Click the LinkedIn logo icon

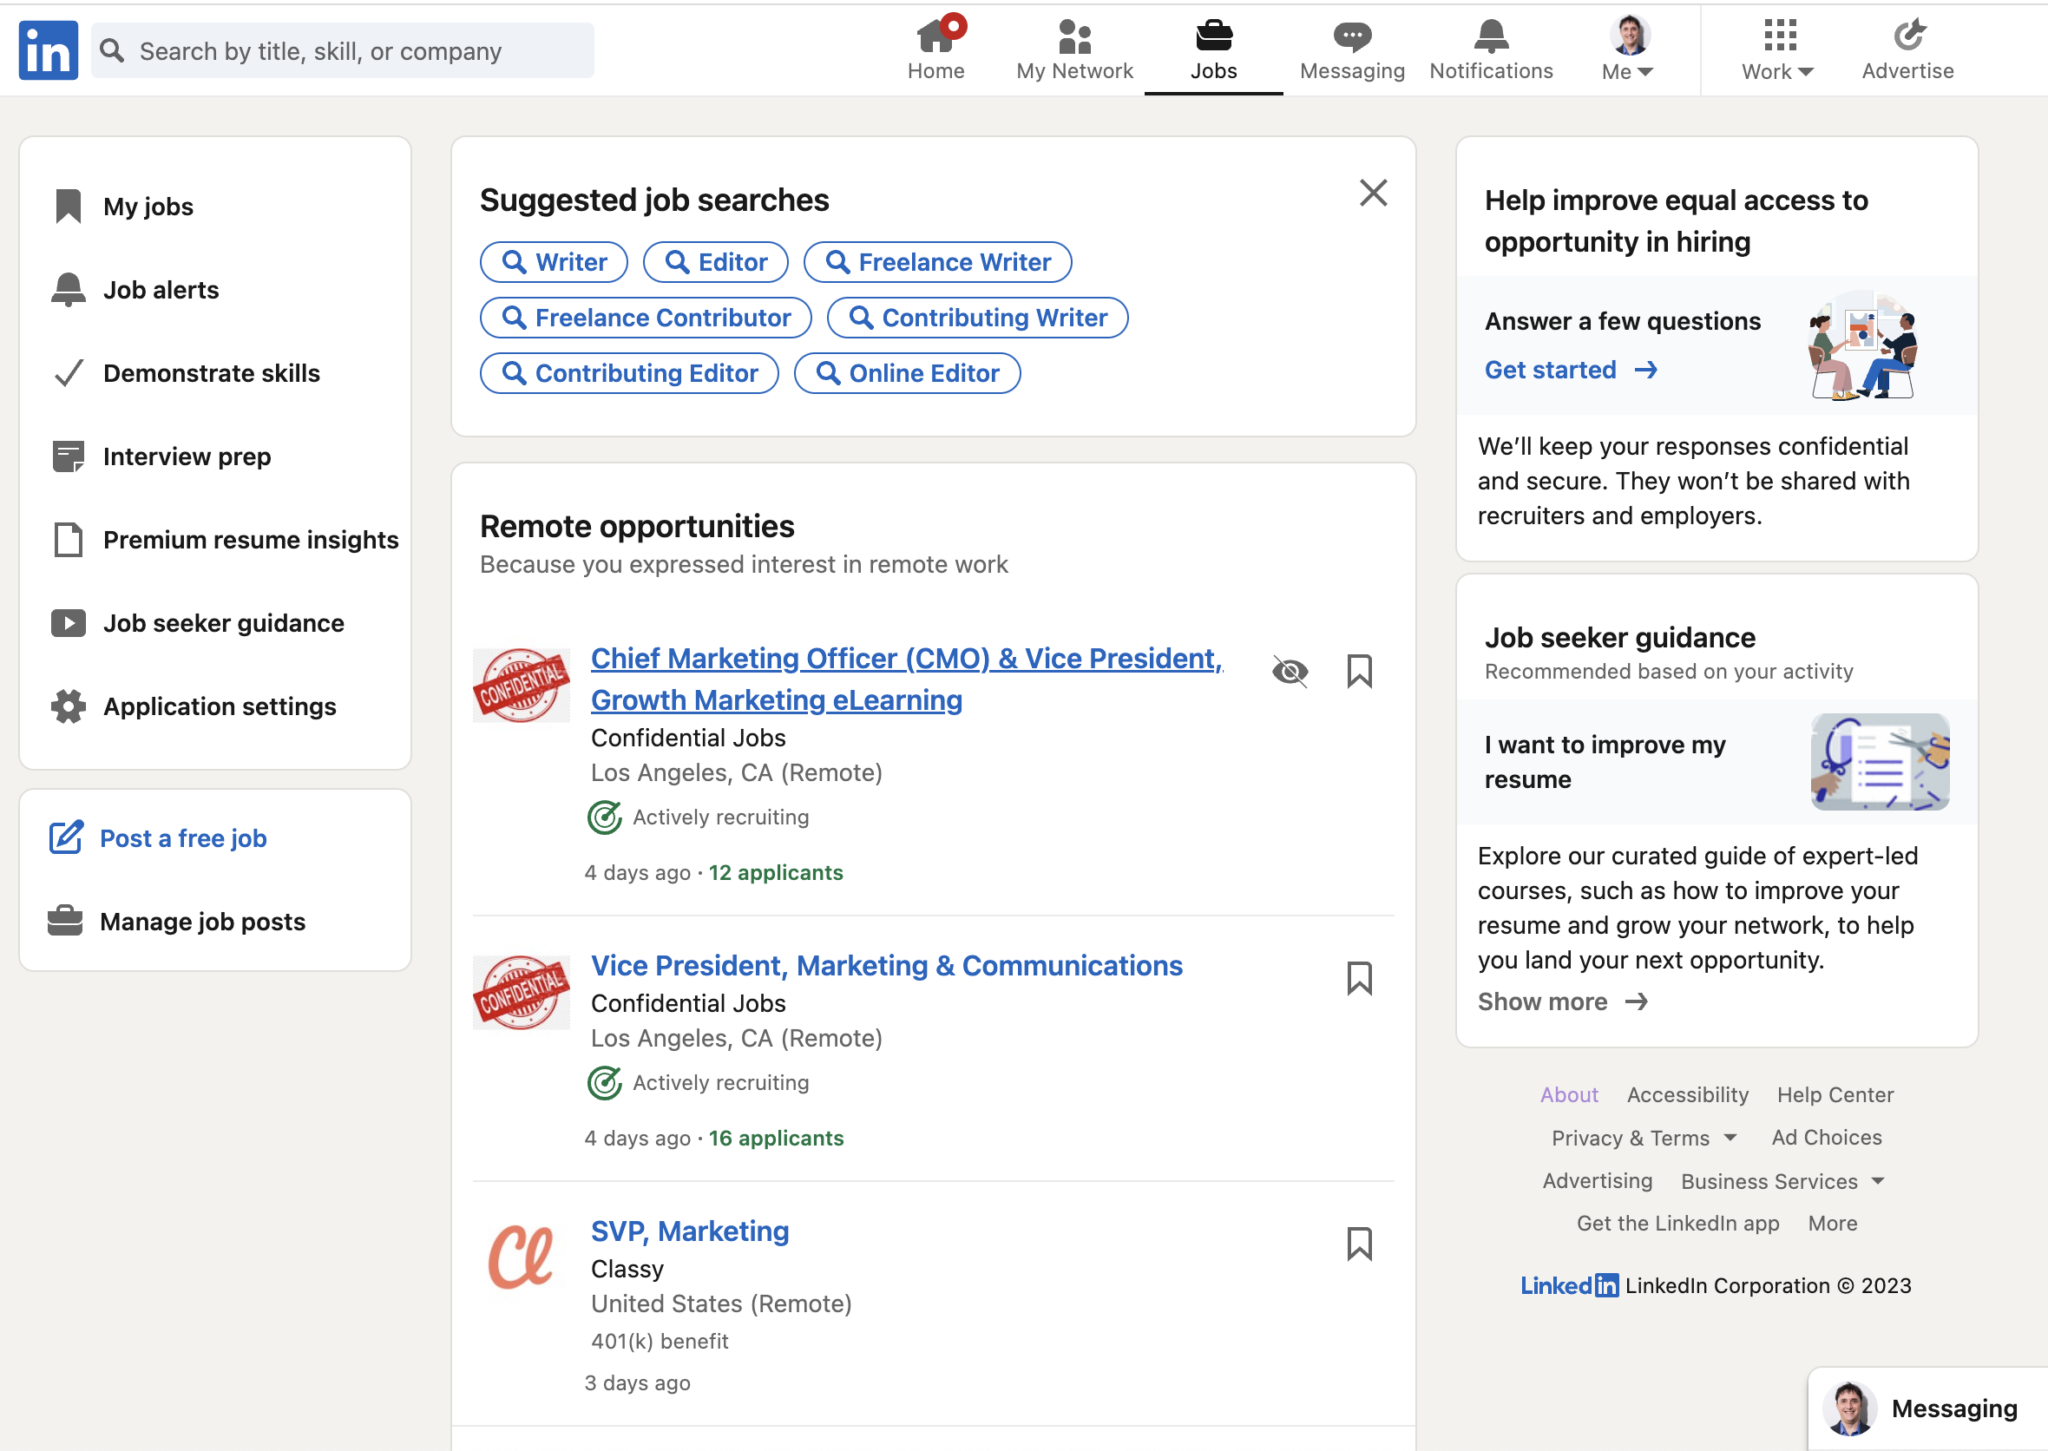[x=48, y=50]
